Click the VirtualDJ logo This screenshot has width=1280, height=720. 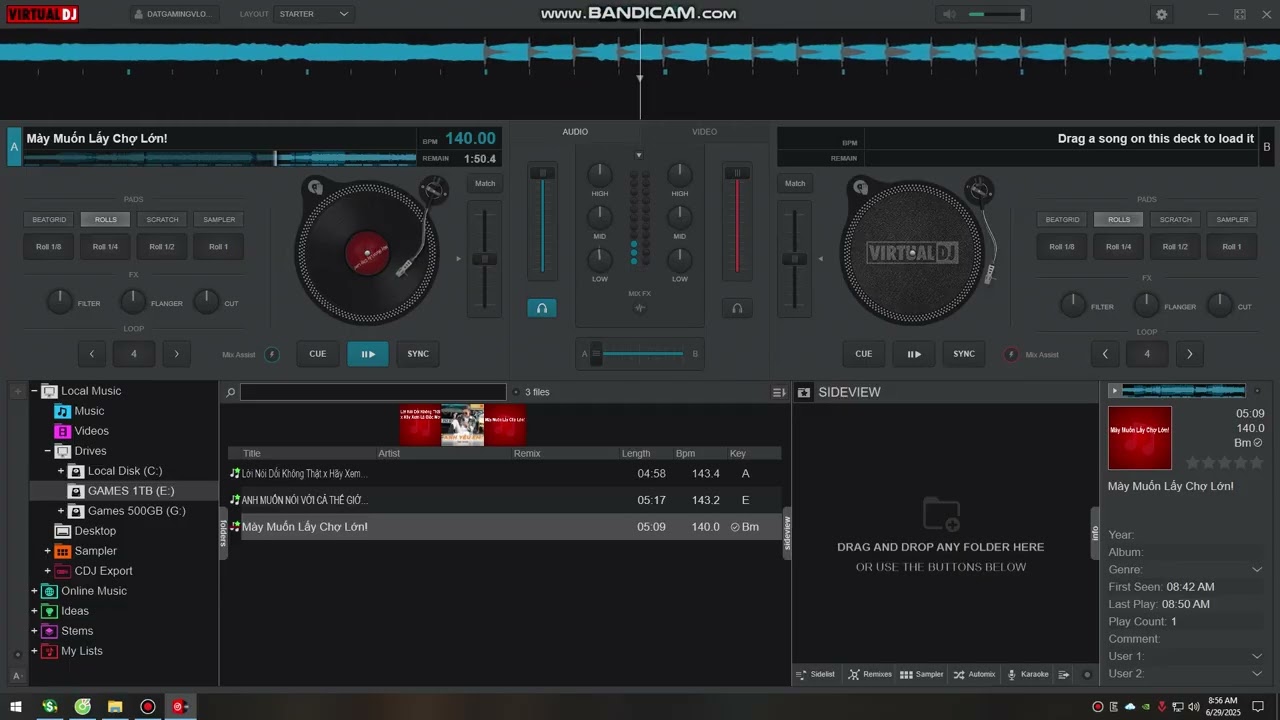pos(42,14)
